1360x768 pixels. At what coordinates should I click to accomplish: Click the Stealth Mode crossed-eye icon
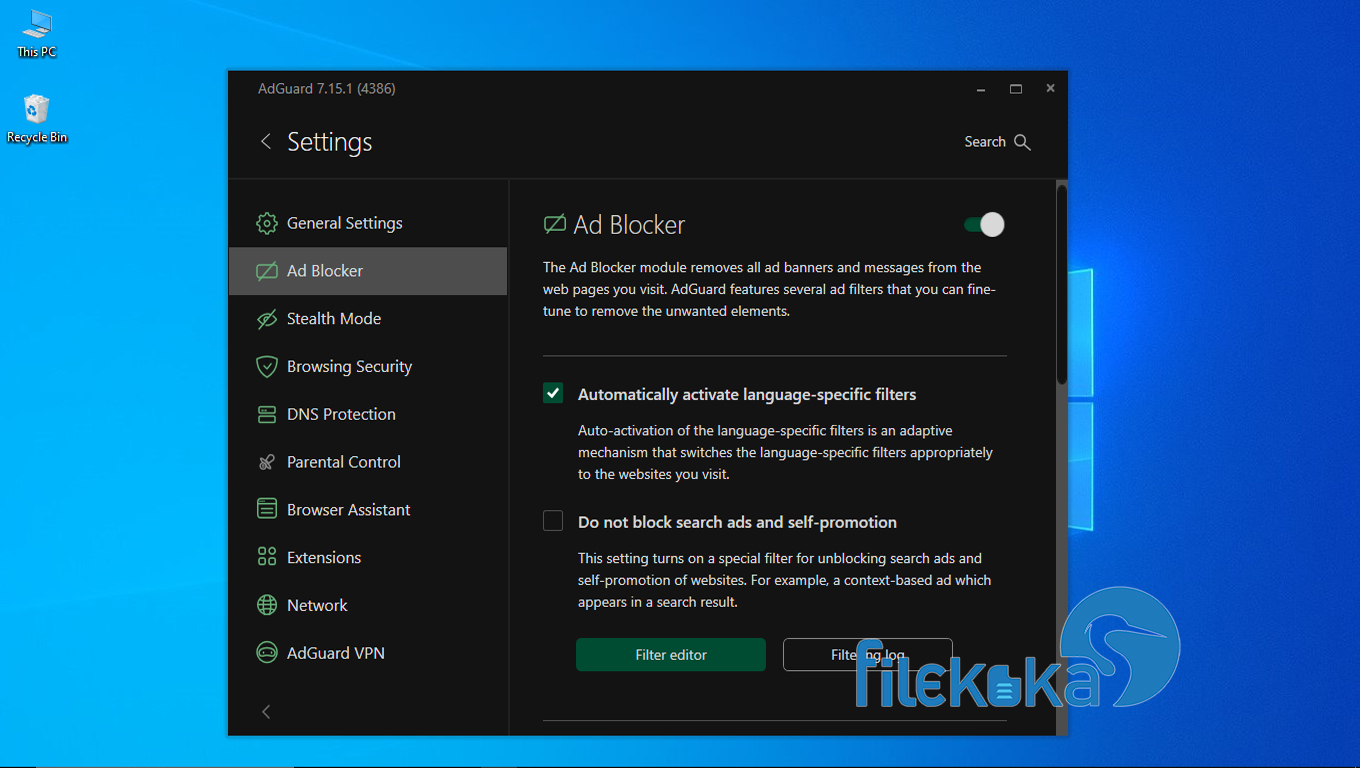[267, 319]
